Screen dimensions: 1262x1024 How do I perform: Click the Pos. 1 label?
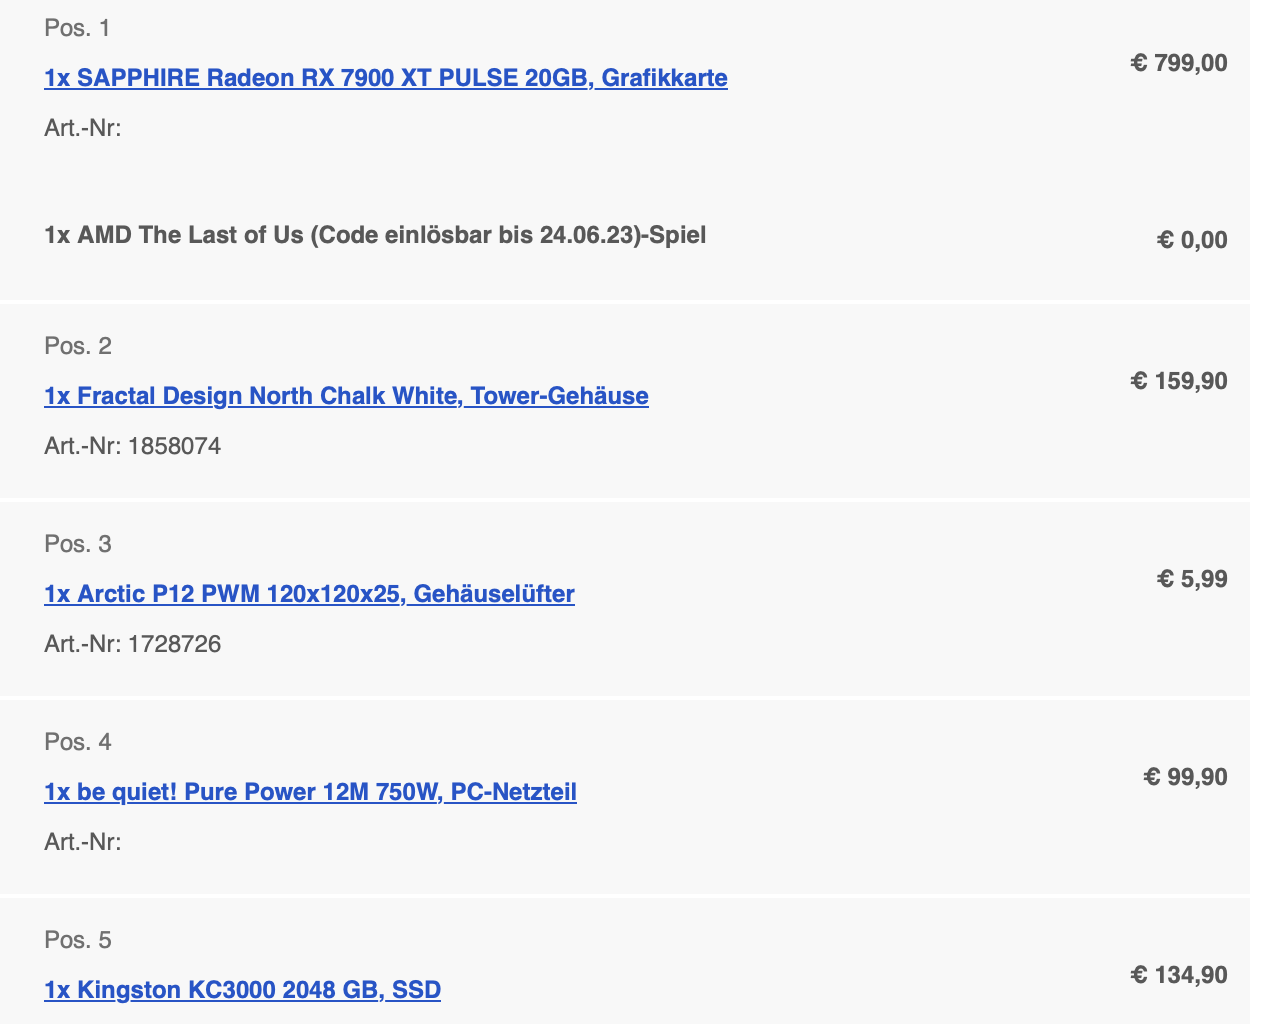78,28
